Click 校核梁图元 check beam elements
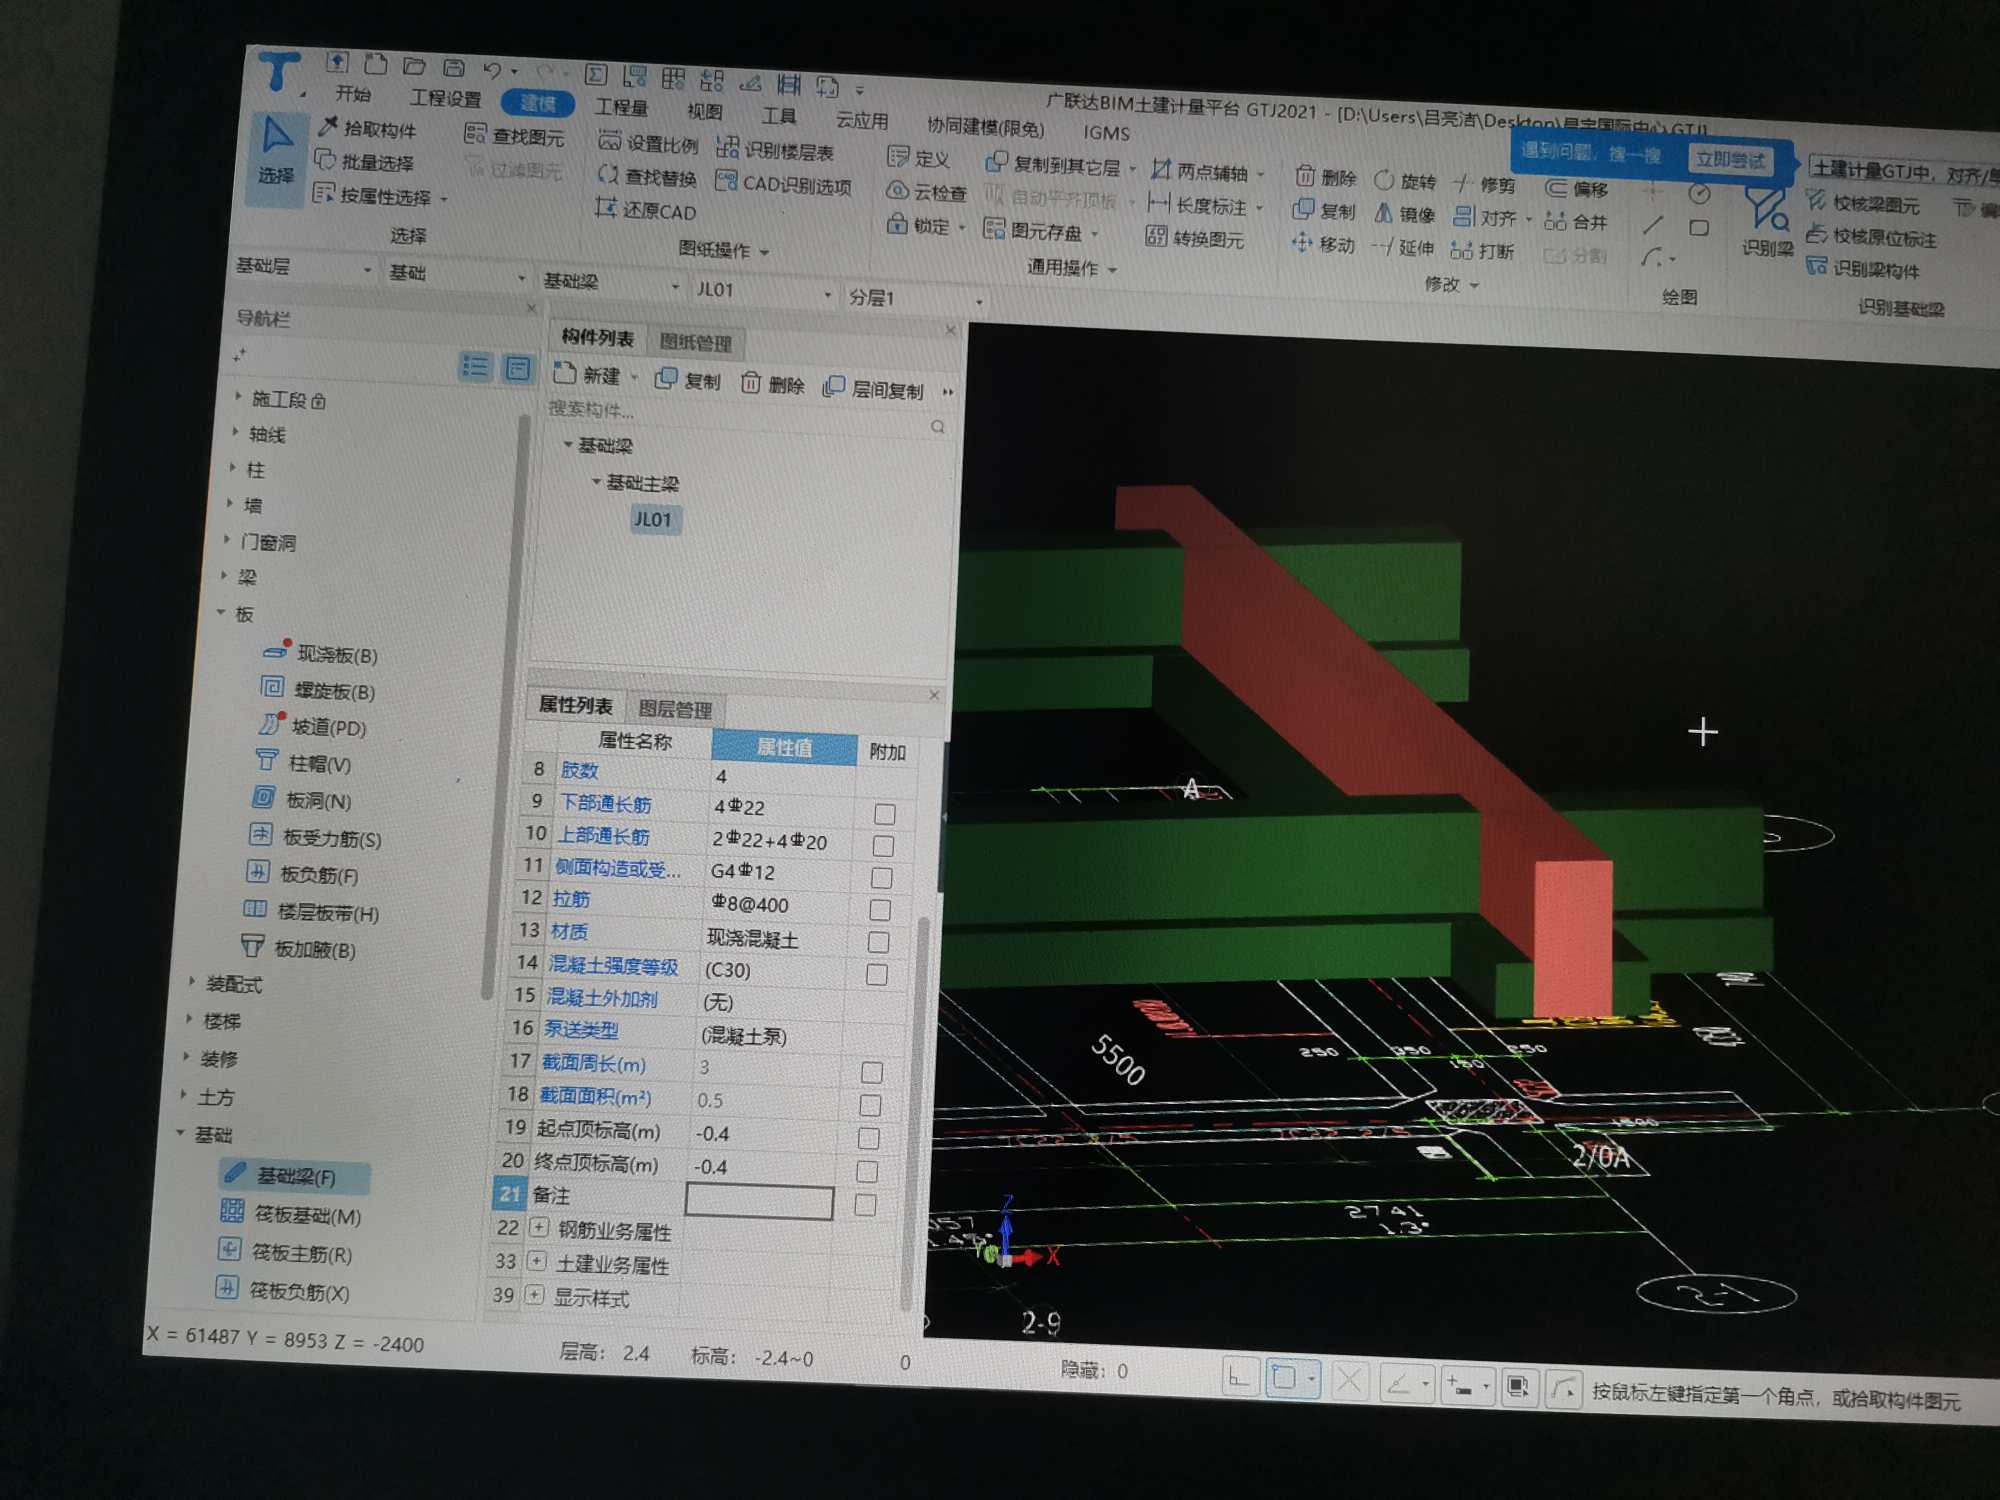2000x1500 pixels. tap(1864, 204)
